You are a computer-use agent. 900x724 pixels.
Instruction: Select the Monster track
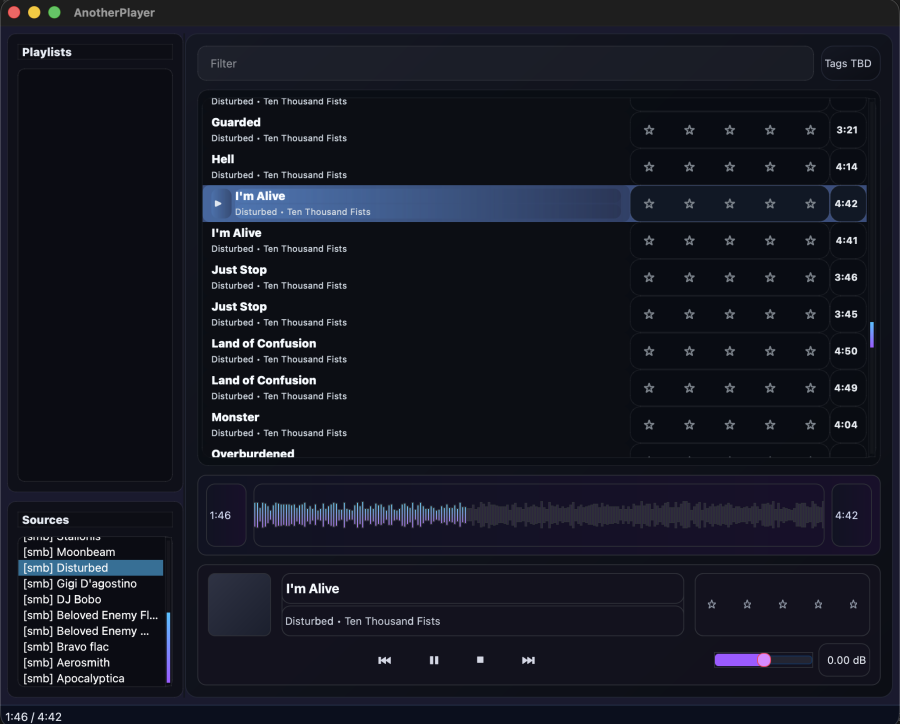tap(416, 424)
